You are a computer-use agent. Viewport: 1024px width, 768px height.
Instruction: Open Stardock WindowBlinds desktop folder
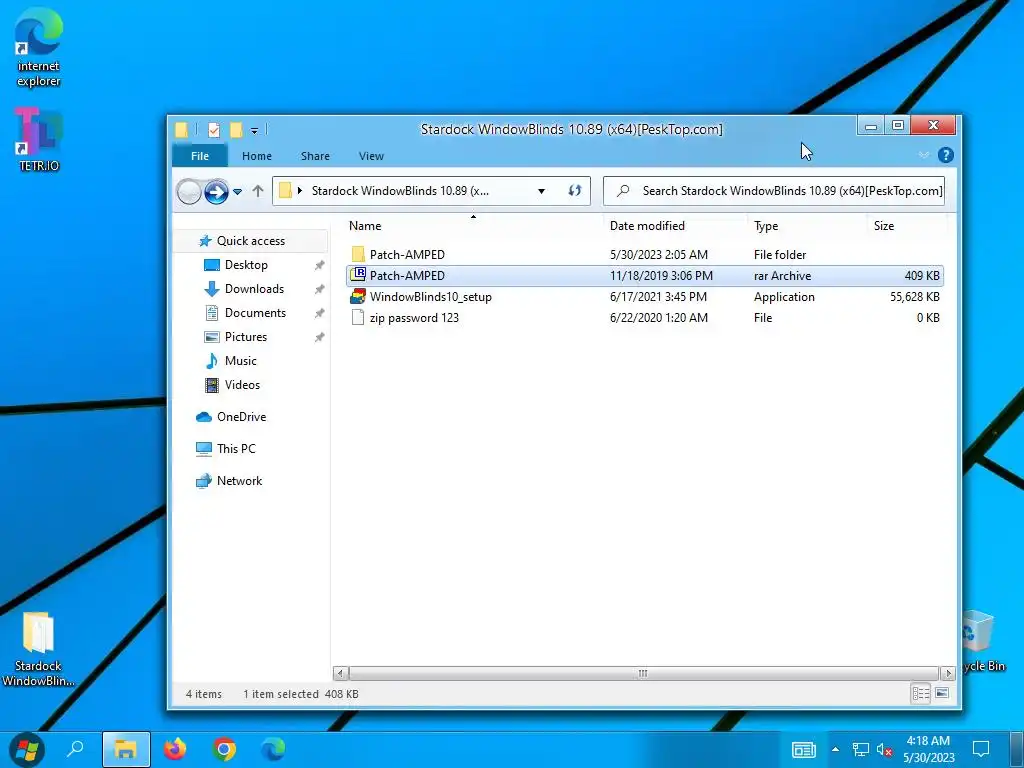(38, 648)
